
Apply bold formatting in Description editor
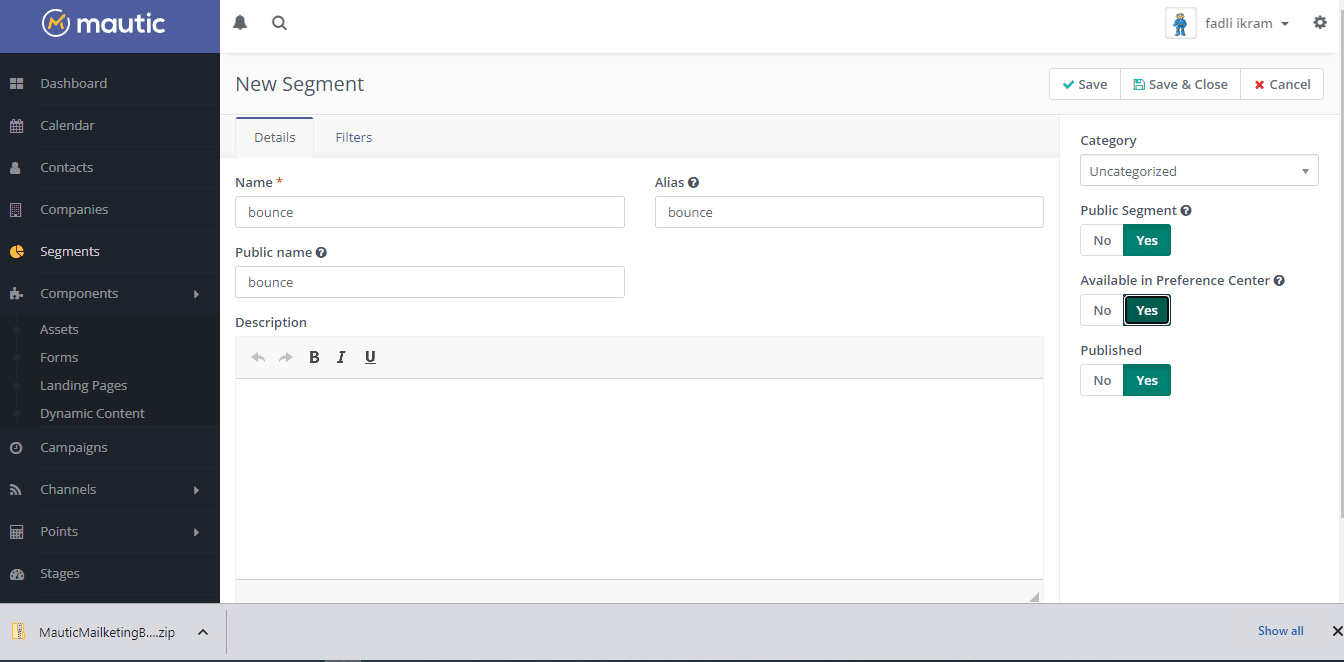pyautogui.click(x=314, y=357)
